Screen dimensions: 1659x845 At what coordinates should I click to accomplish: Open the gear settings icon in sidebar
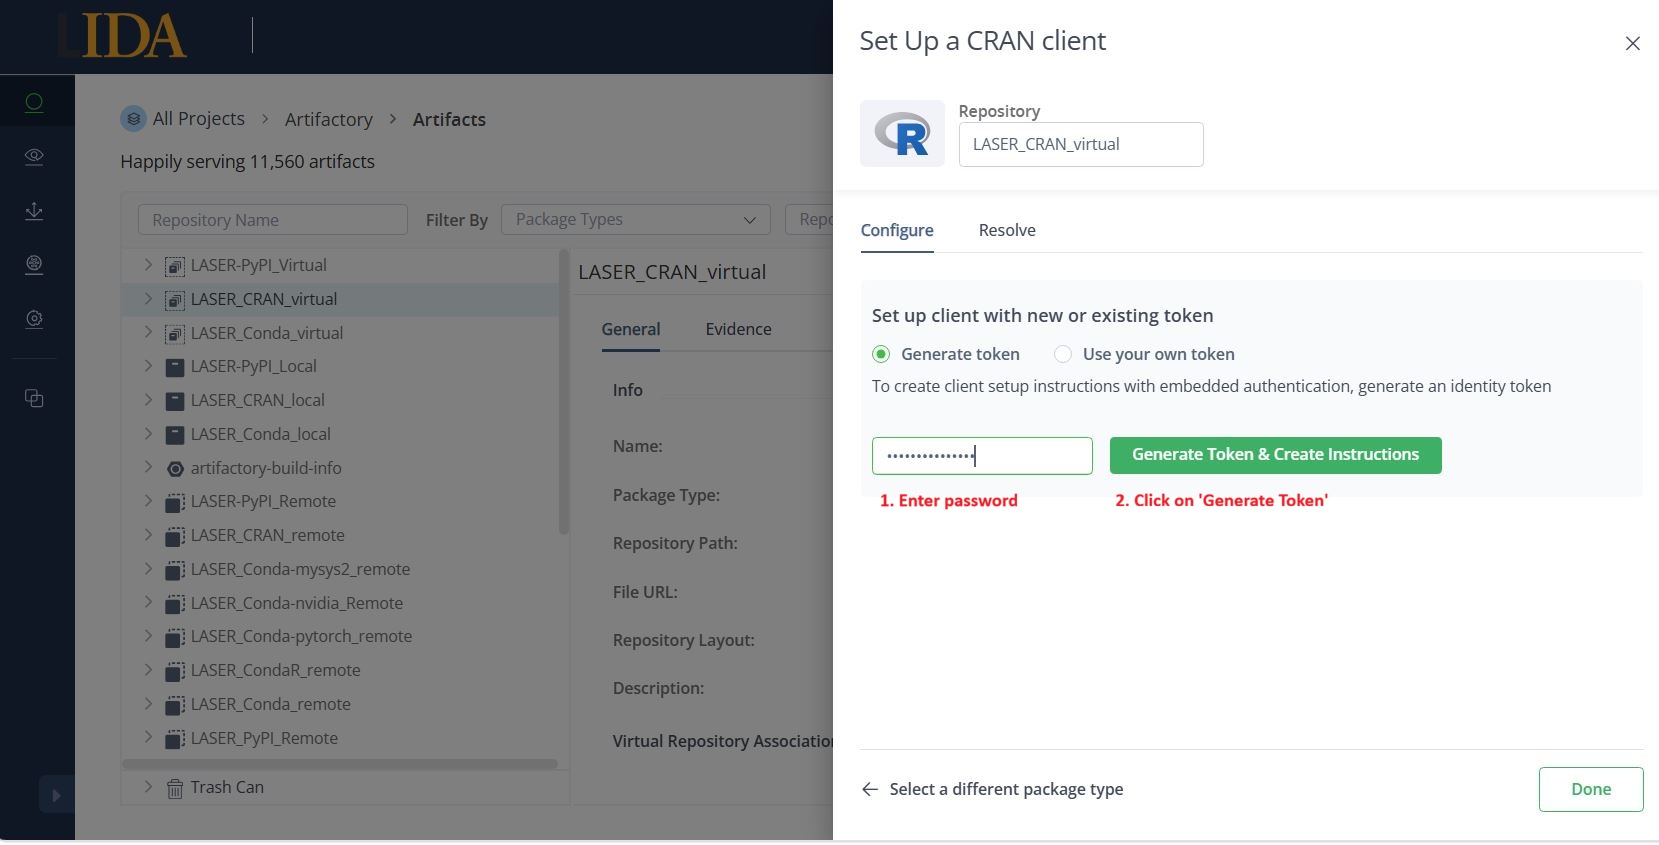click(x=34, y=319)
